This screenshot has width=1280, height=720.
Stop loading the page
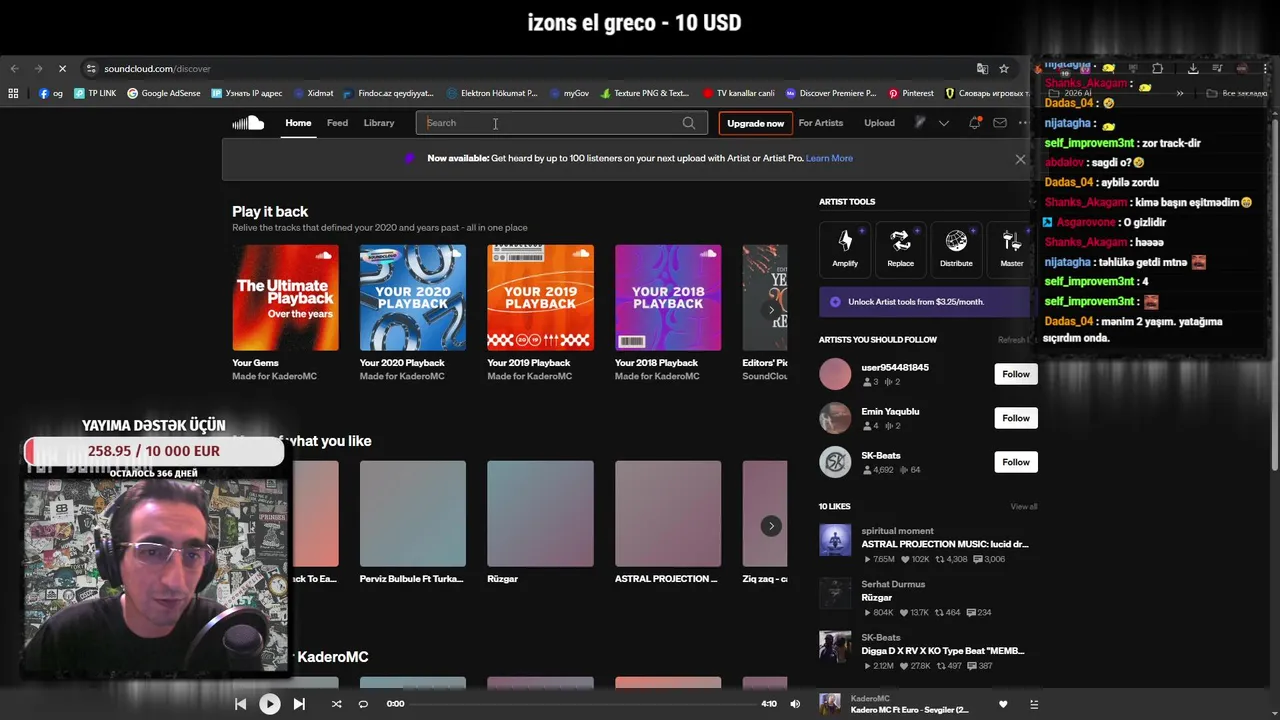(x=62, y=69)
